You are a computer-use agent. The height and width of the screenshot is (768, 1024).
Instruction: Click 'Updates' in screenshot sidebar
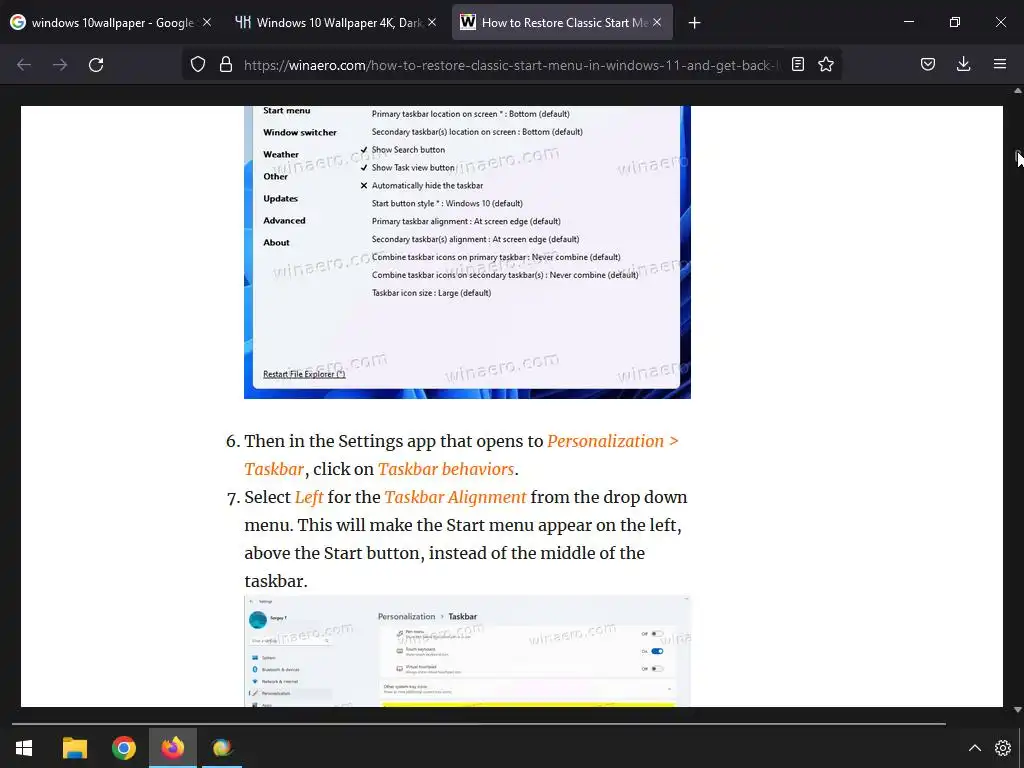(x=280, y=199)
